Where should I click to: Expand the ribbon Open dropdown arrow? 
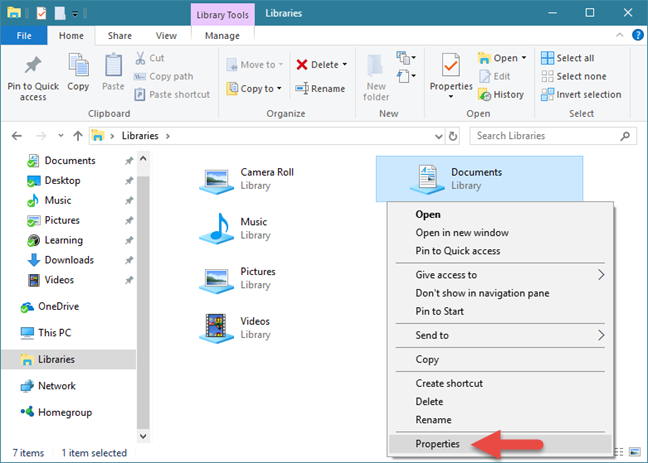[x=524, y=58]
